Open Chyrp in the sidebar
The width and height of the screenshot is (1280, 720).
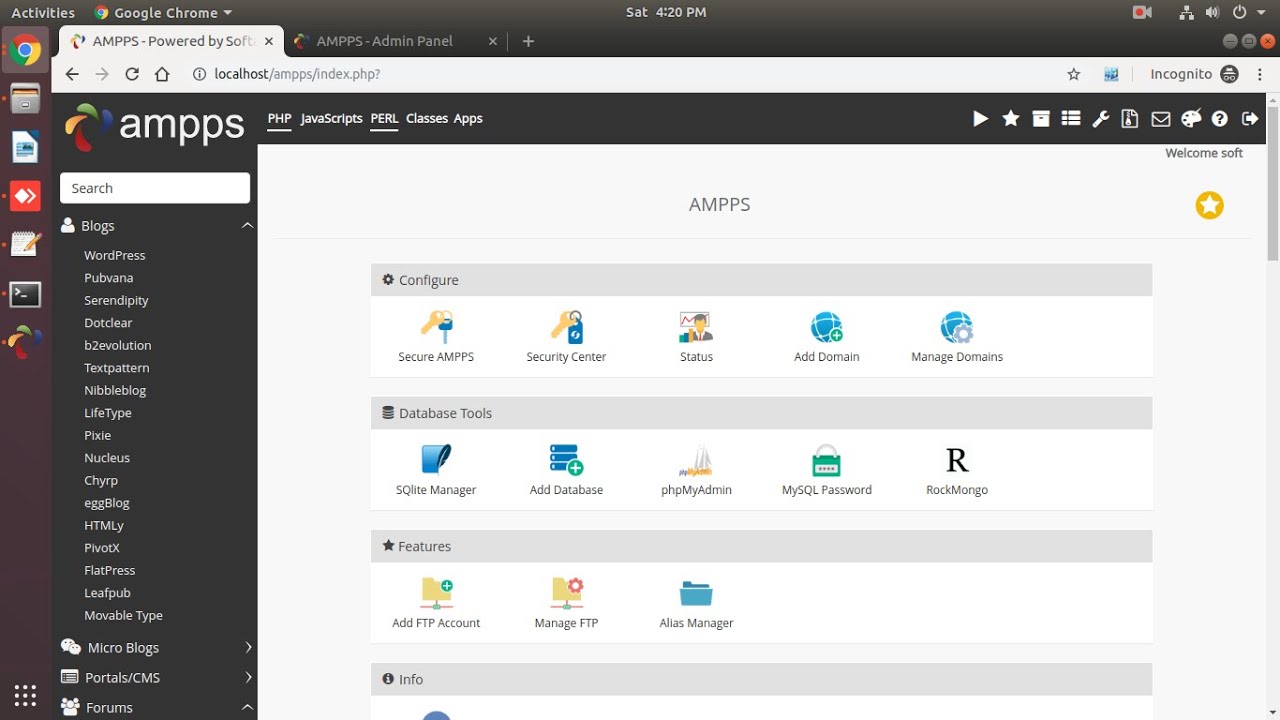click(x=101, y=480)
